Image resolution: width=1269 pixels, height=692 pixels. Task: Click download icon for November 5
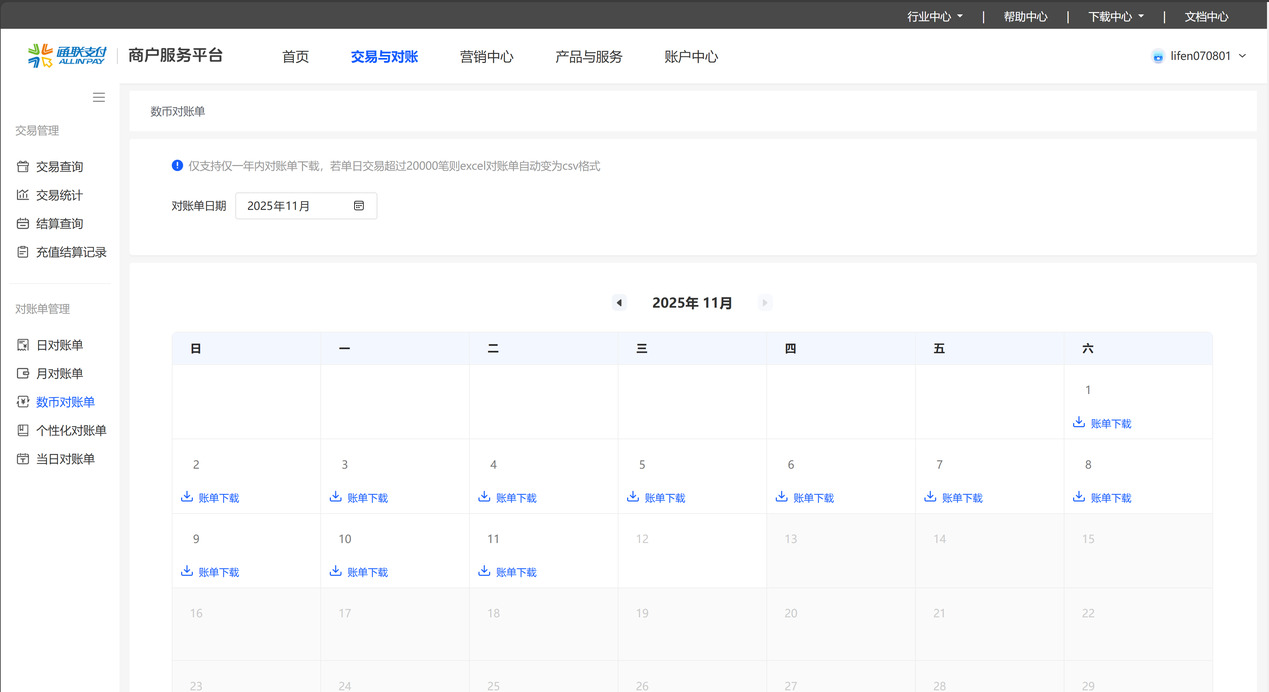[x=633, y=497]
